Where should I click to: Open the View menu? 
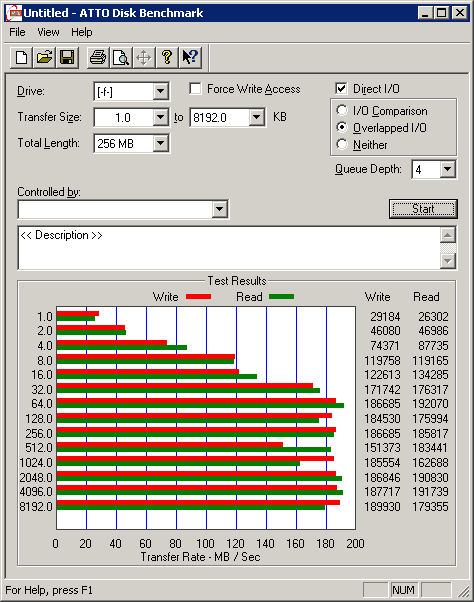coord(48,32)
